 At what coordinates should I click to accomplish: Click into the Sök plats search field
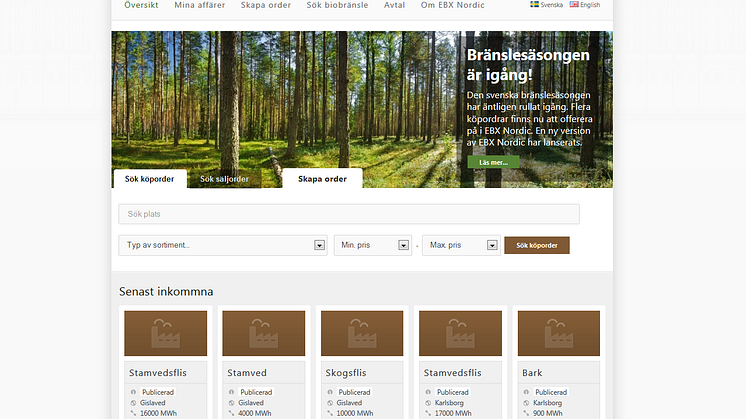coord(349,214)
